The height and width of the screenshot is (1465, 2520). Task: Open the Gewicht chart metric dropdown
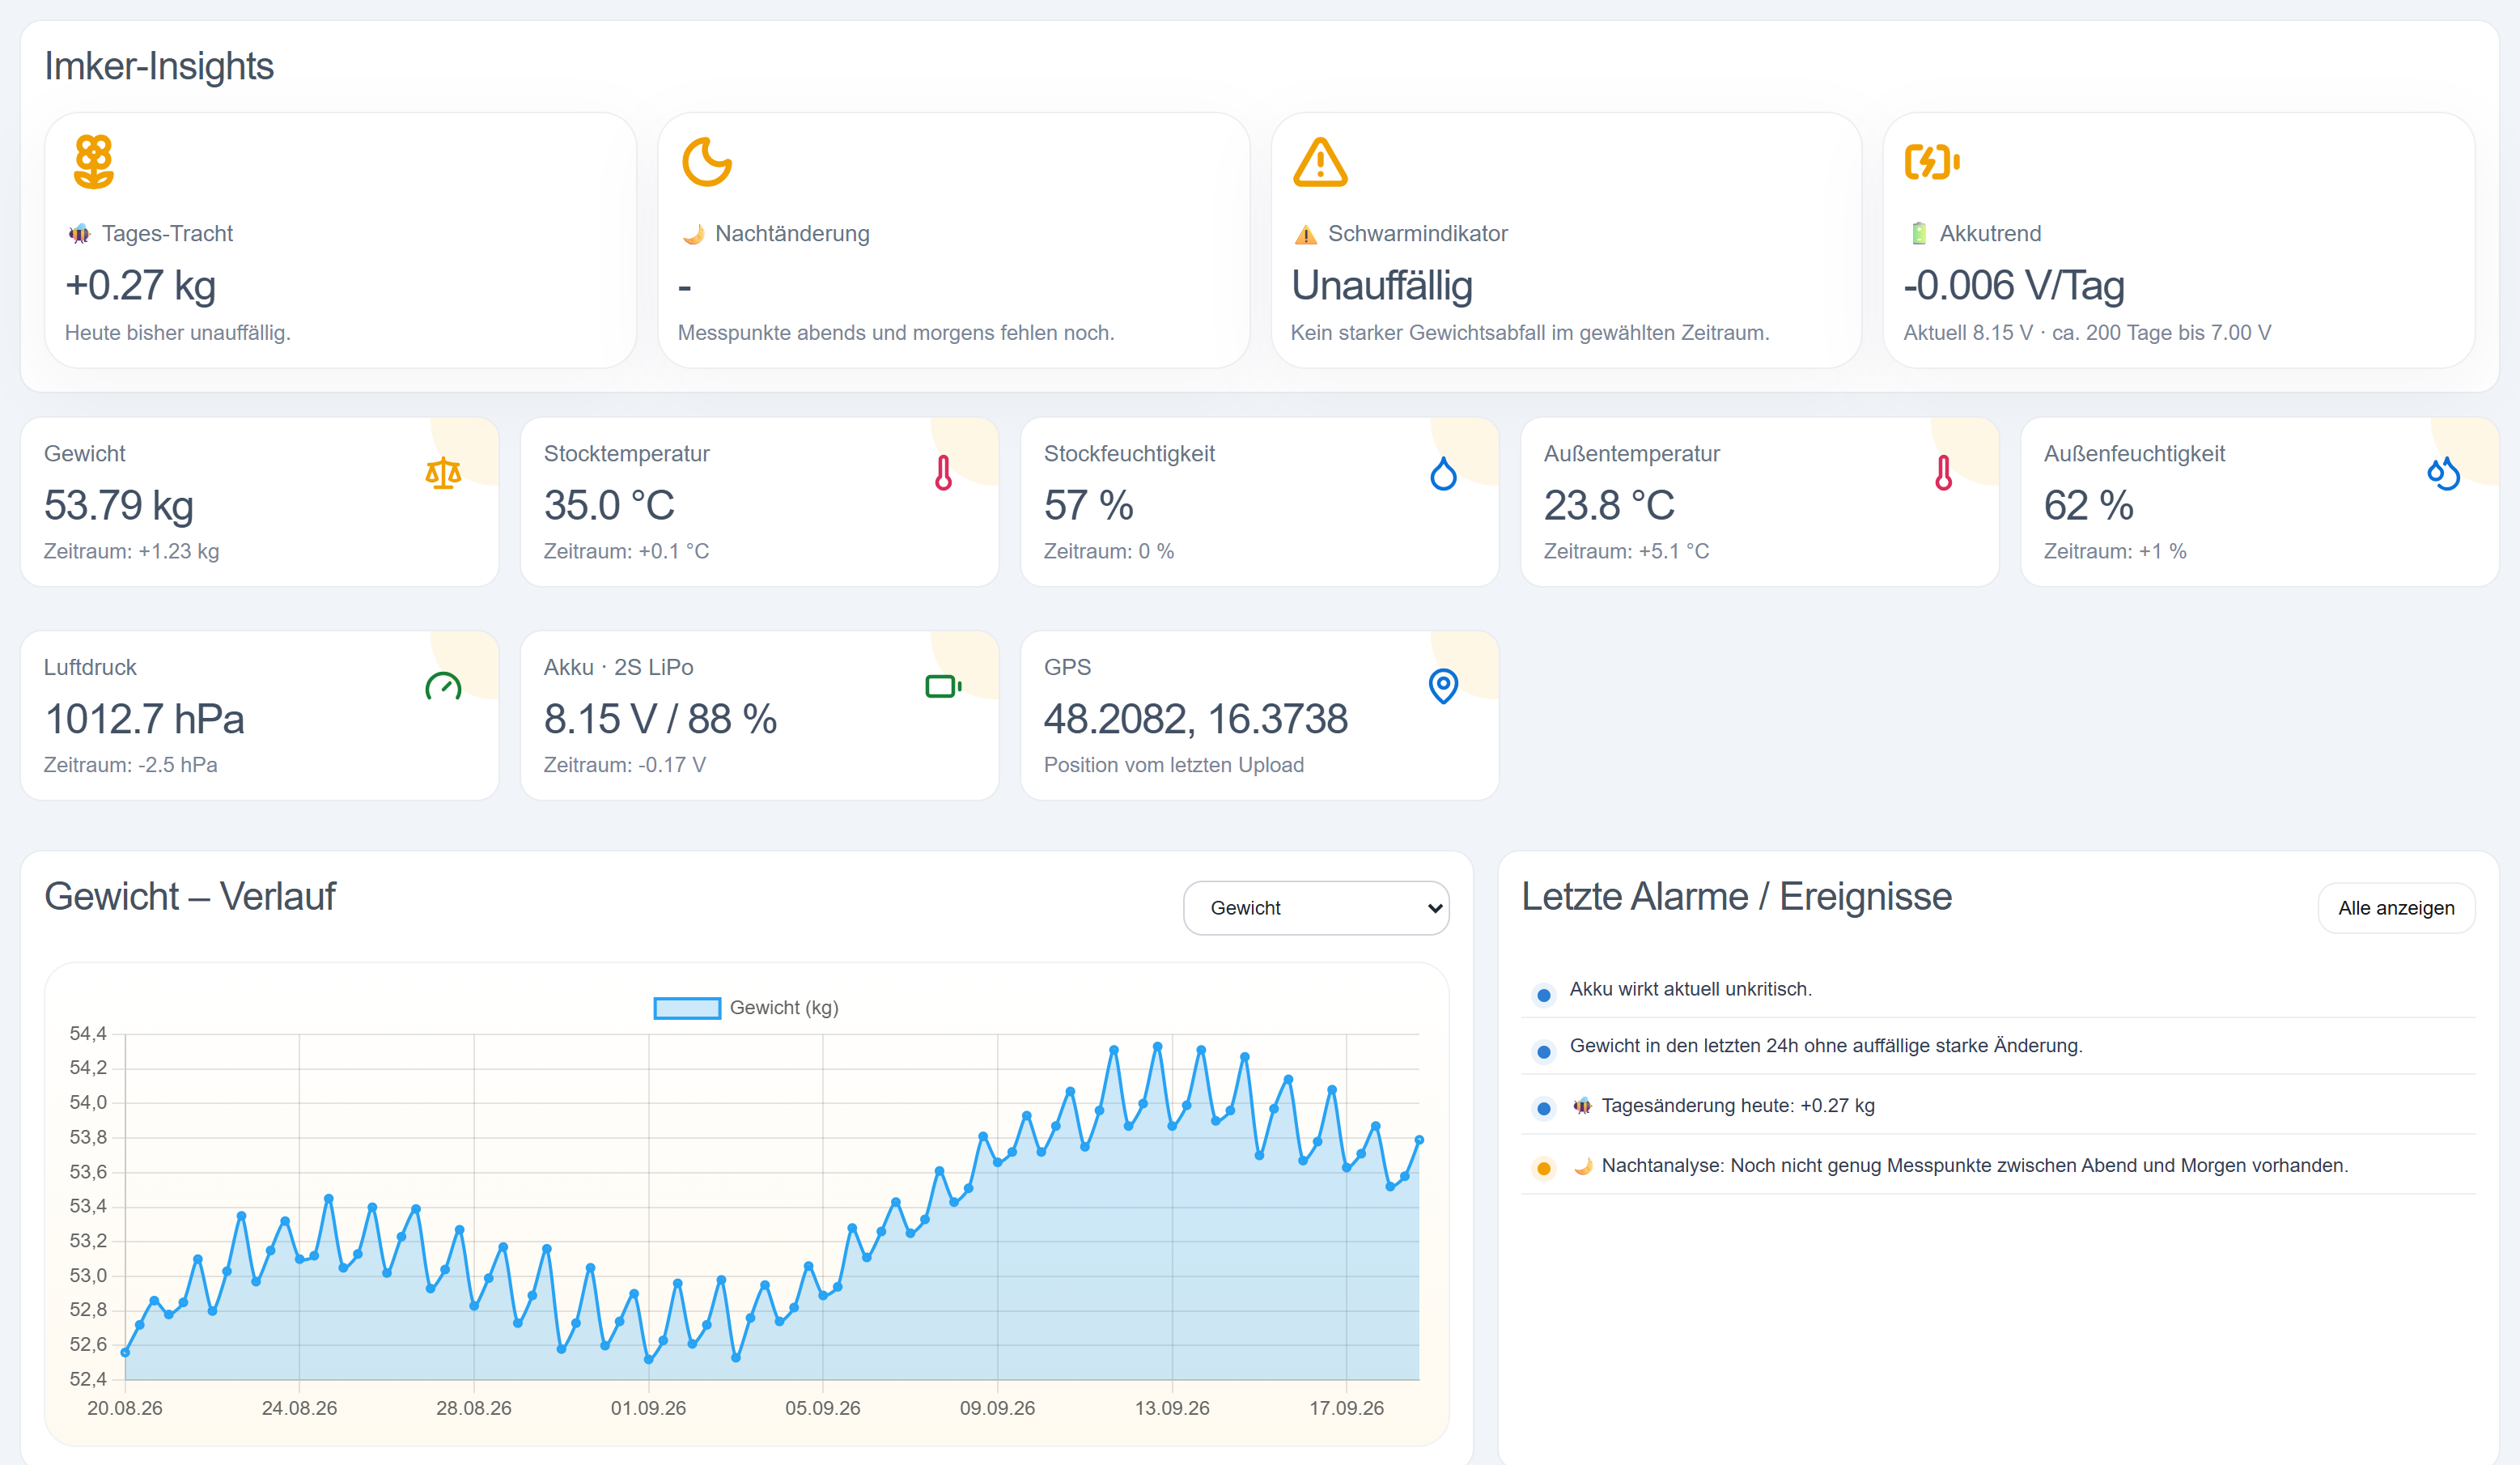click(1316, 908)
